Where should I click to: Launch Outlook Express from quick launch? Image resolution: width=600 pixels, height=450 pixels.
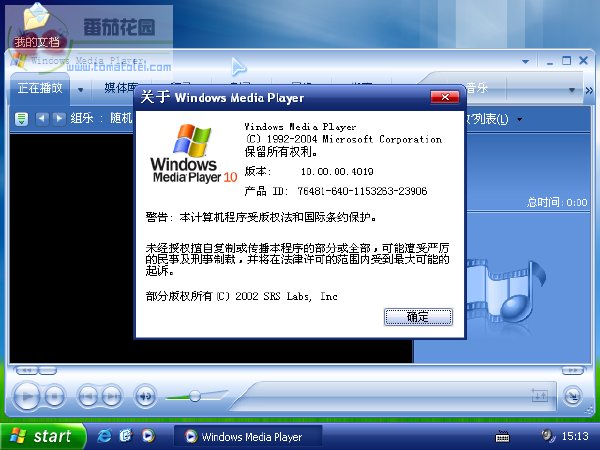tap(126, 436)
